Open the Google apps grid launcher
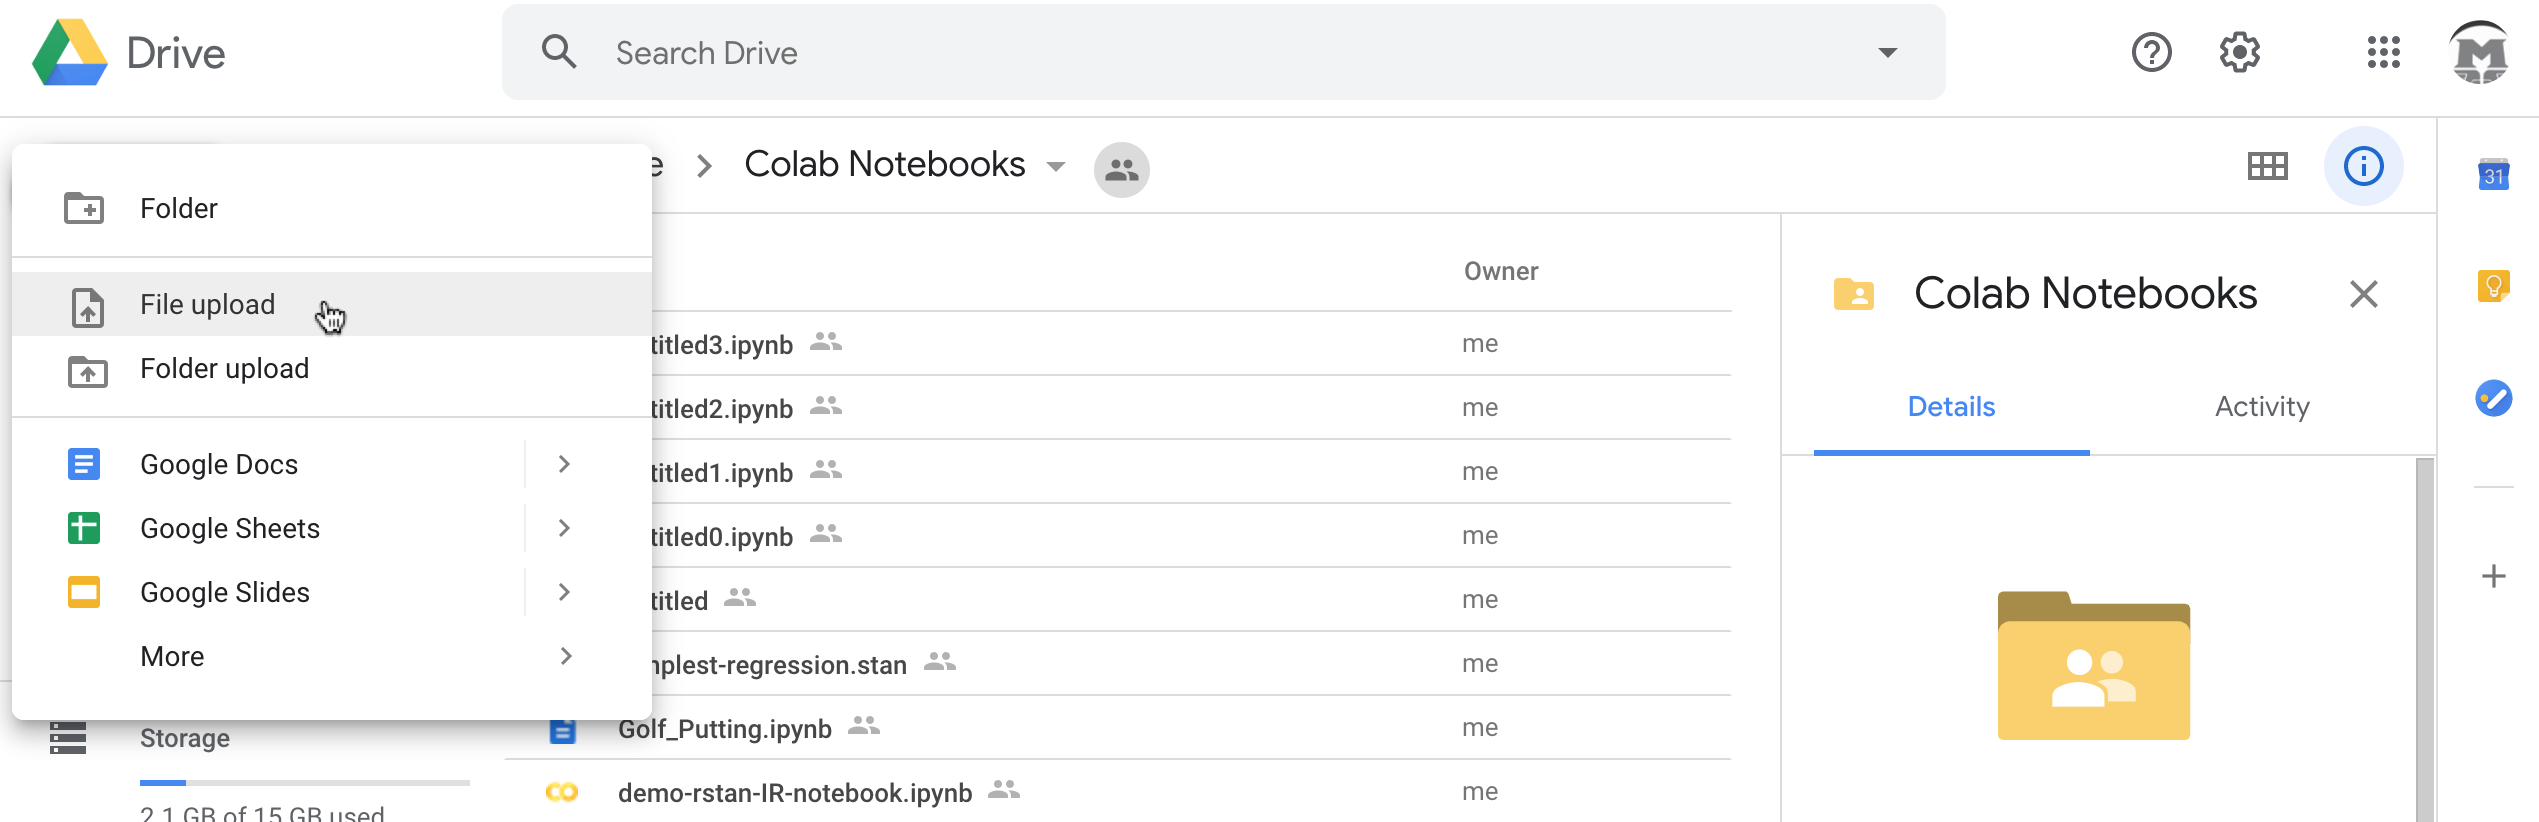Screen dimensions: 2539x822 click(2383, 52)
